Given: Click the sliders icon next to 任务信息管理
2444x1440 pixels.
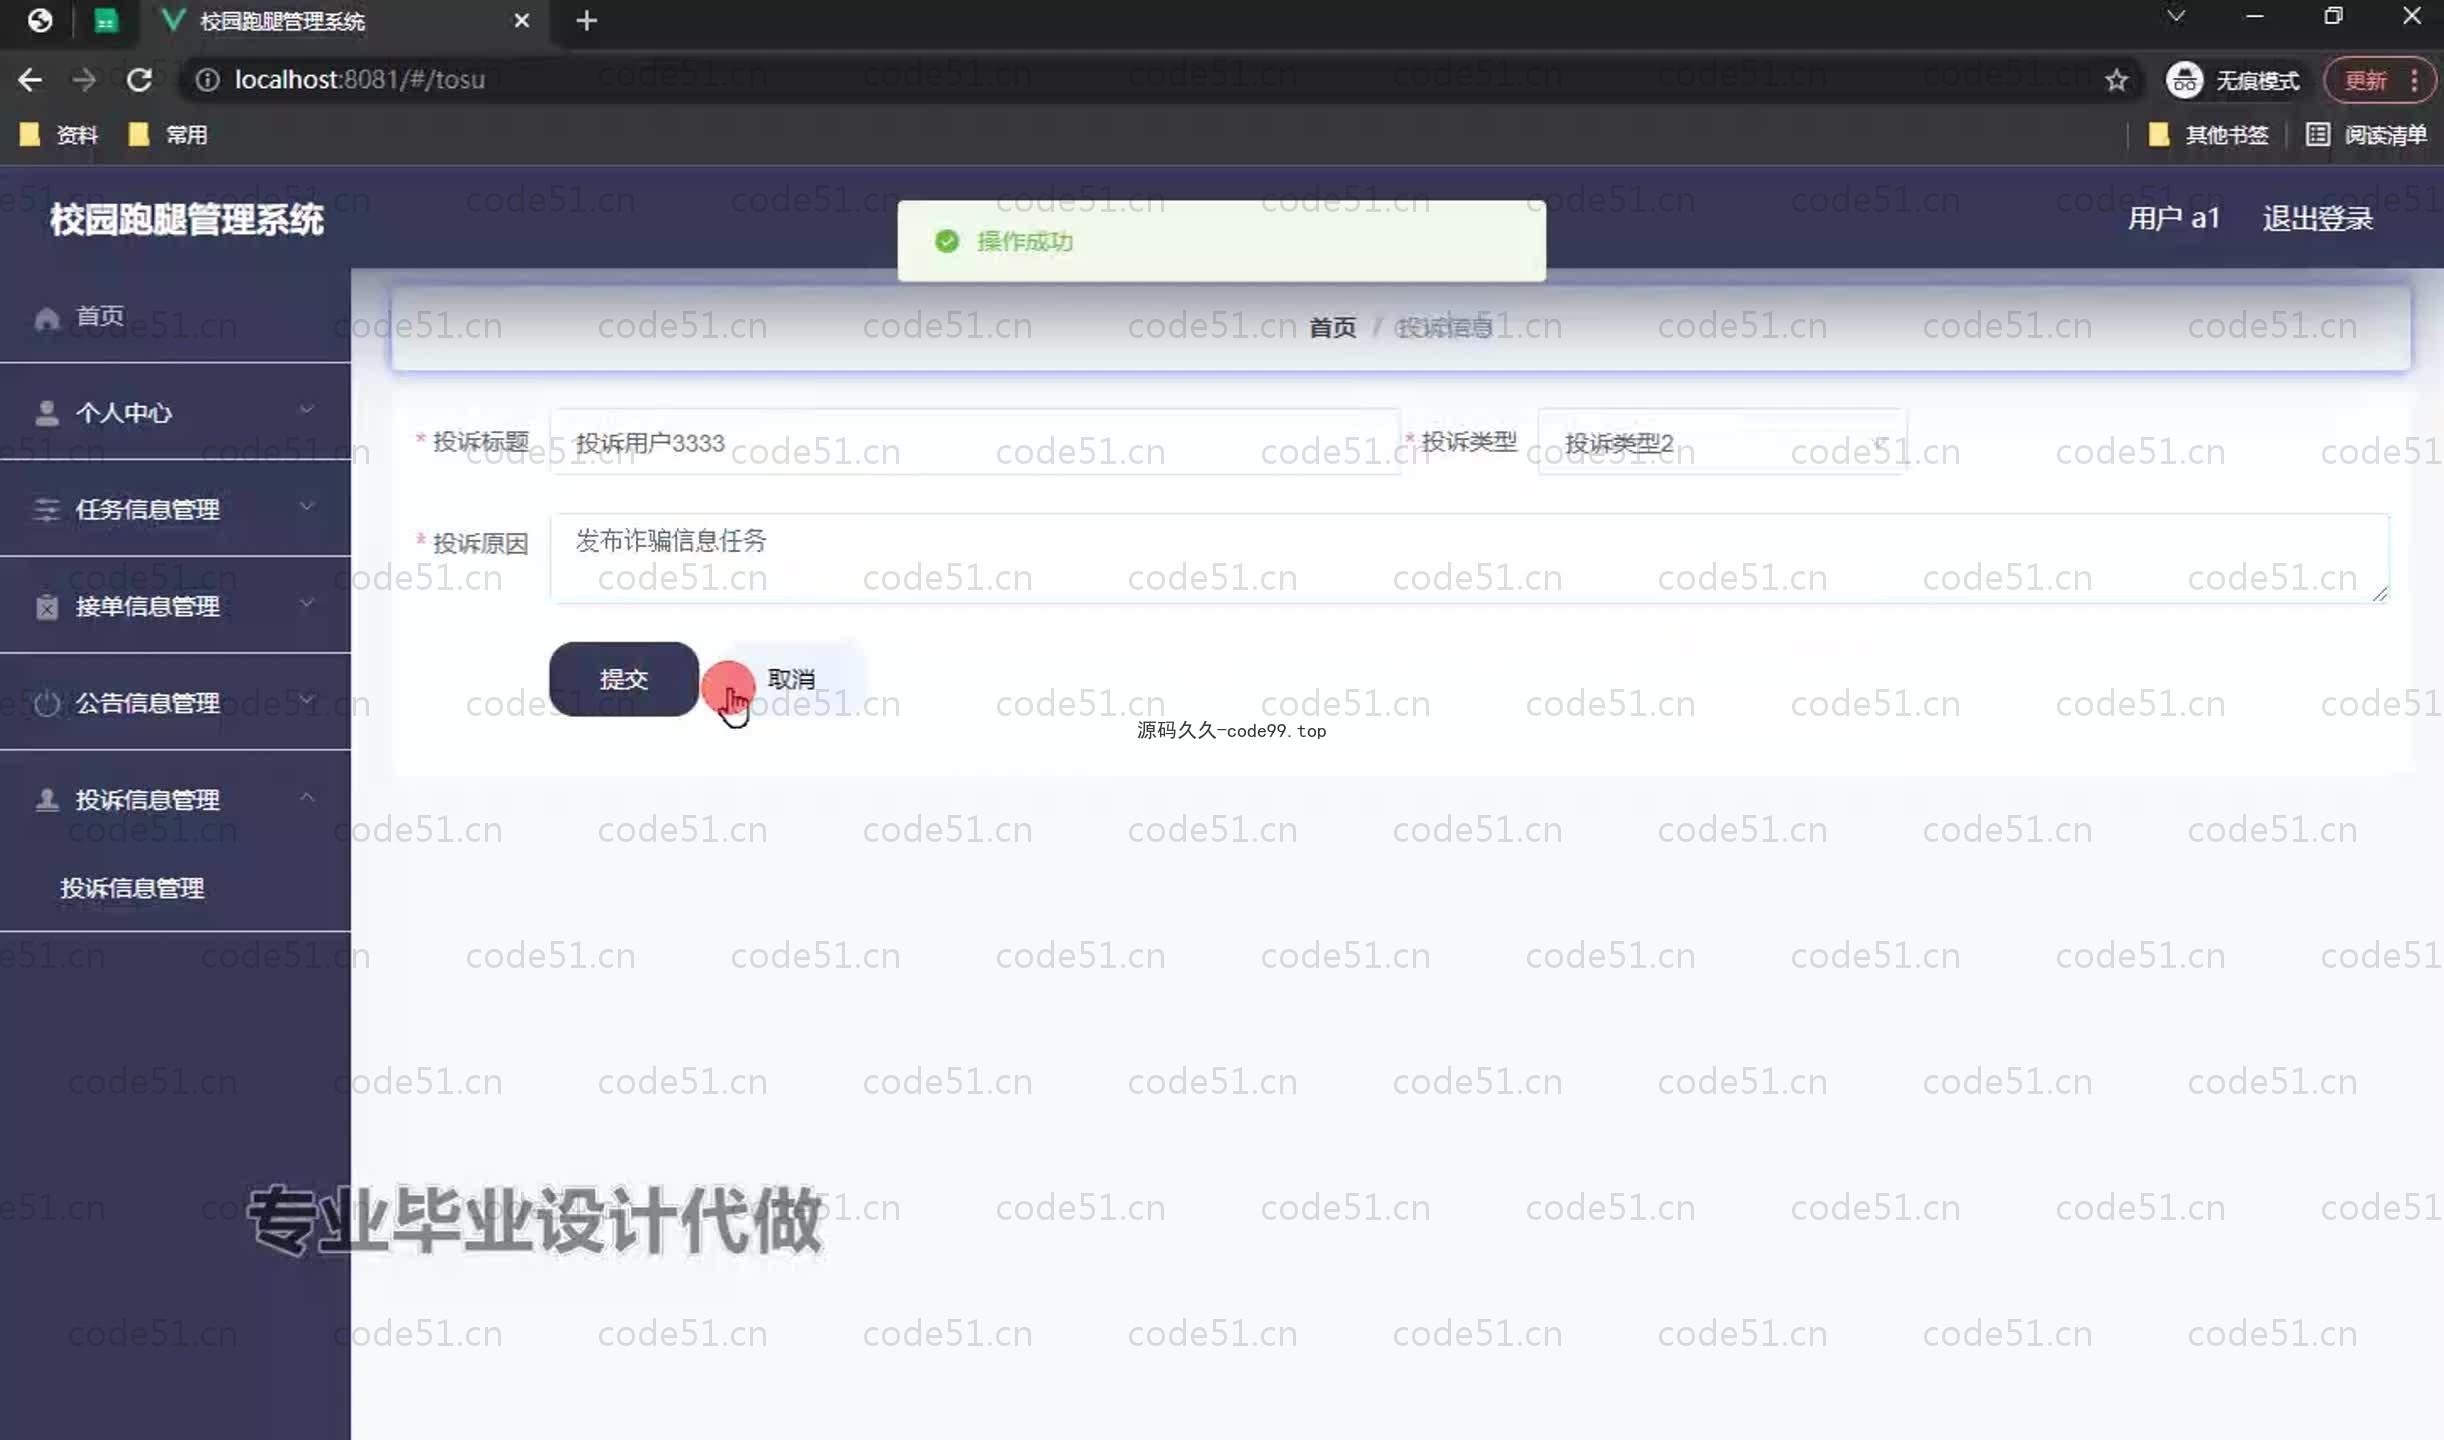Looking at the screenshot, I should pyautogui.click(x=47, y=510).
